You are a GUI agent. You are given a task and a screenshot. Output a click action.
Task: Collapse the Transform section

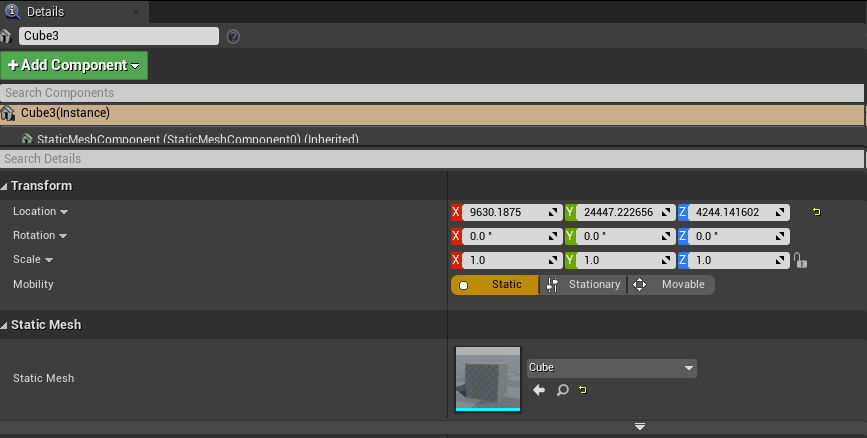5,186
